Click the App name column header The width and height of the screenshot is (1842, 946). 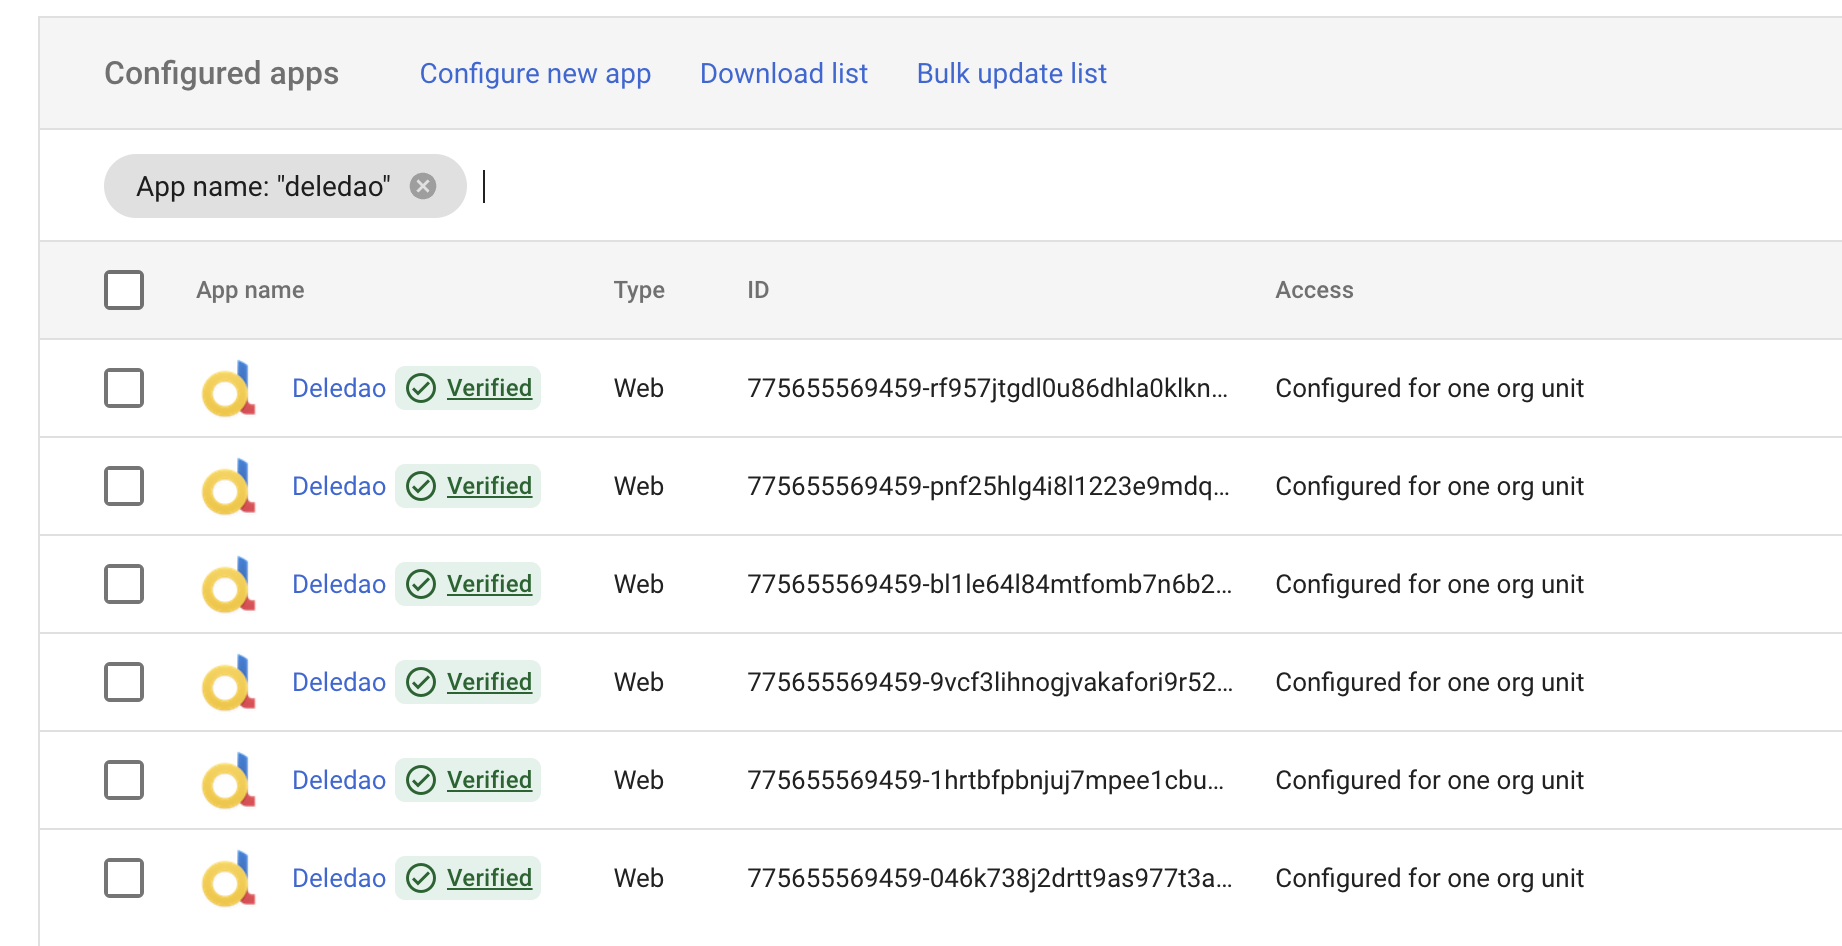[x=250, y=290]
